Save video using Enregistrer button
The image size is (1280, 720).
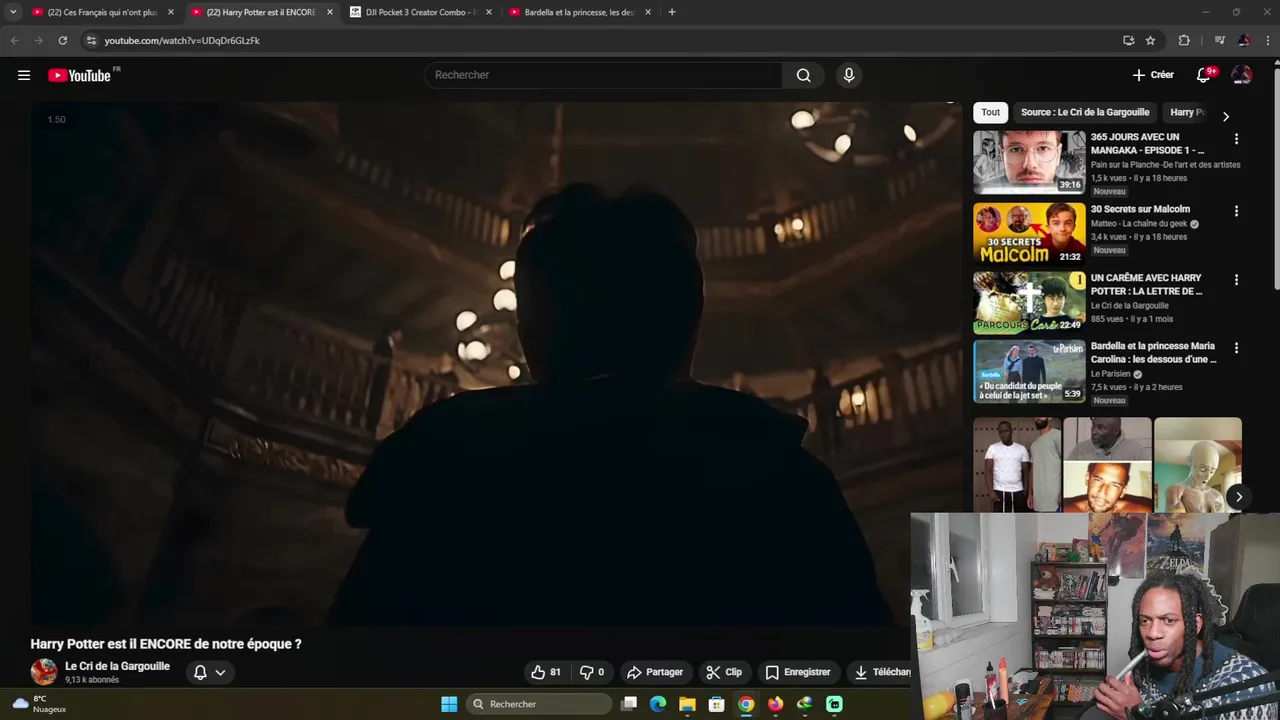pos(798,672)
